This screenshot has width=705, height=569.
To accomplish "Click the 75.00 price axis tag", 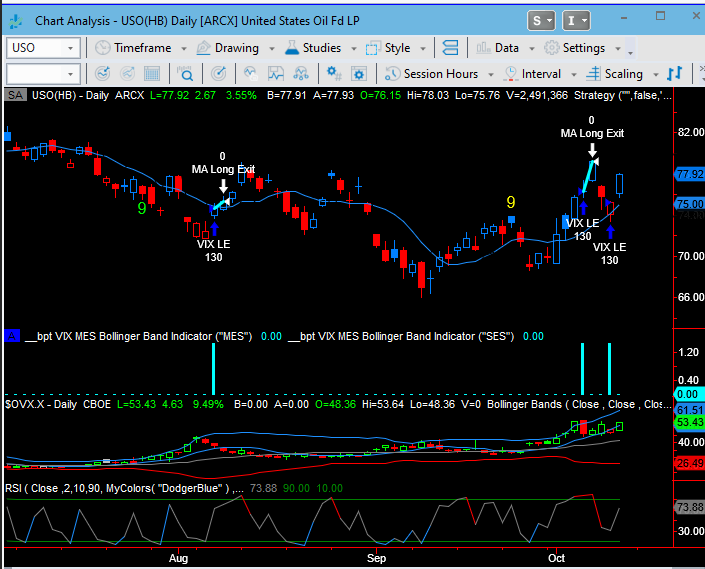I will [x=689, y=204].
